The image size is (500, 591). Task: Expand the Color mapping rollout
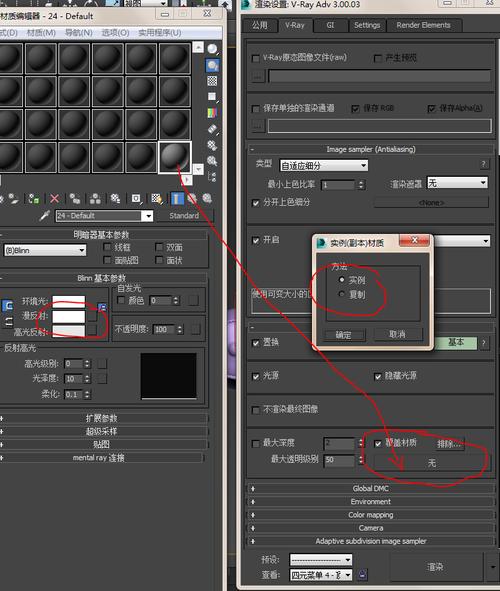pos(370,515)
